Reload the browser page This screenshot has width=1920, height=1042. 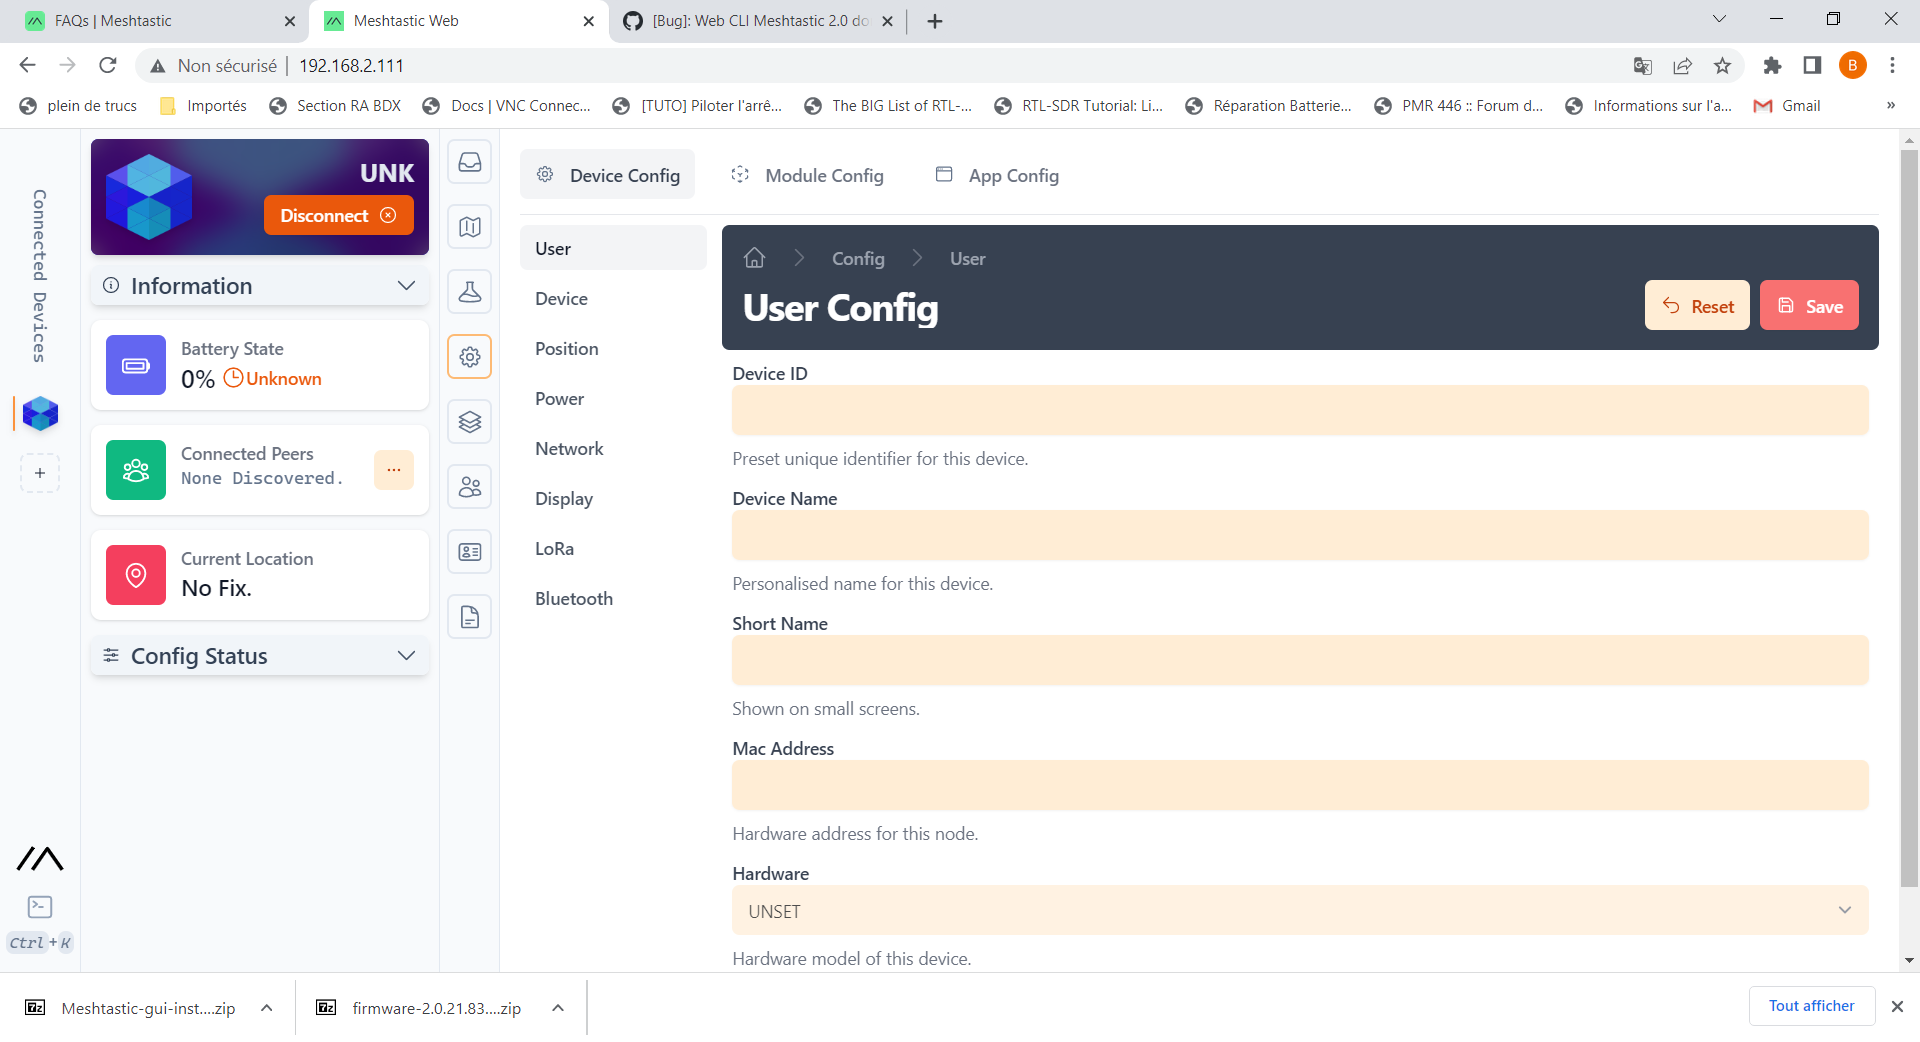[108, 66]
